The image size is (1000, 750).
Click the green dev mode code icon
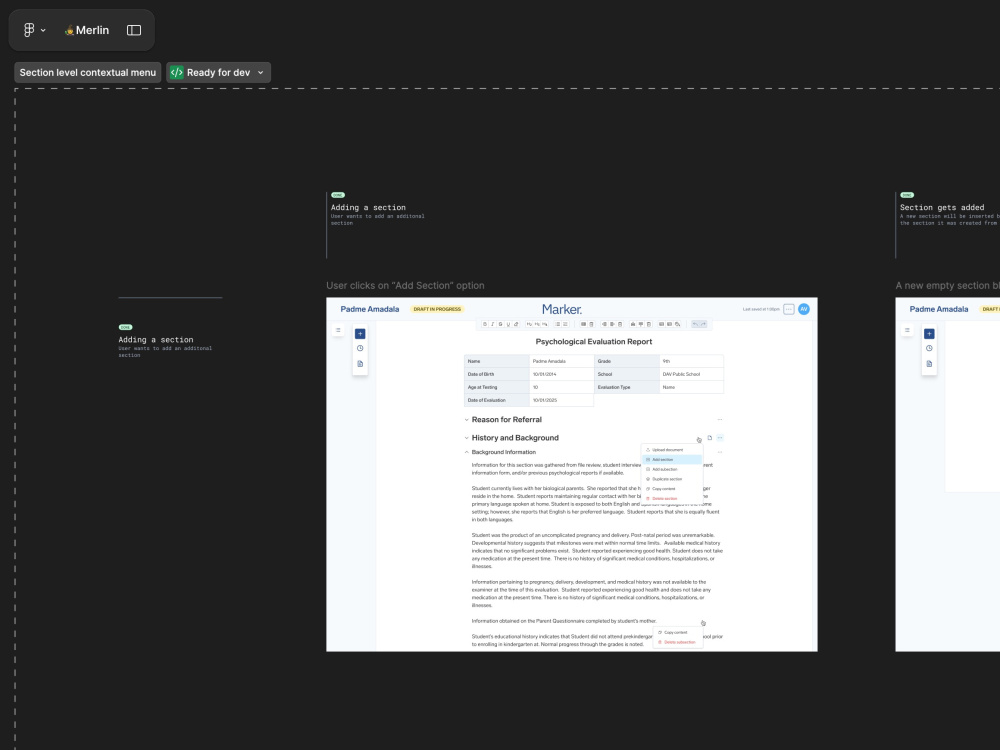(x=177, y=73)
